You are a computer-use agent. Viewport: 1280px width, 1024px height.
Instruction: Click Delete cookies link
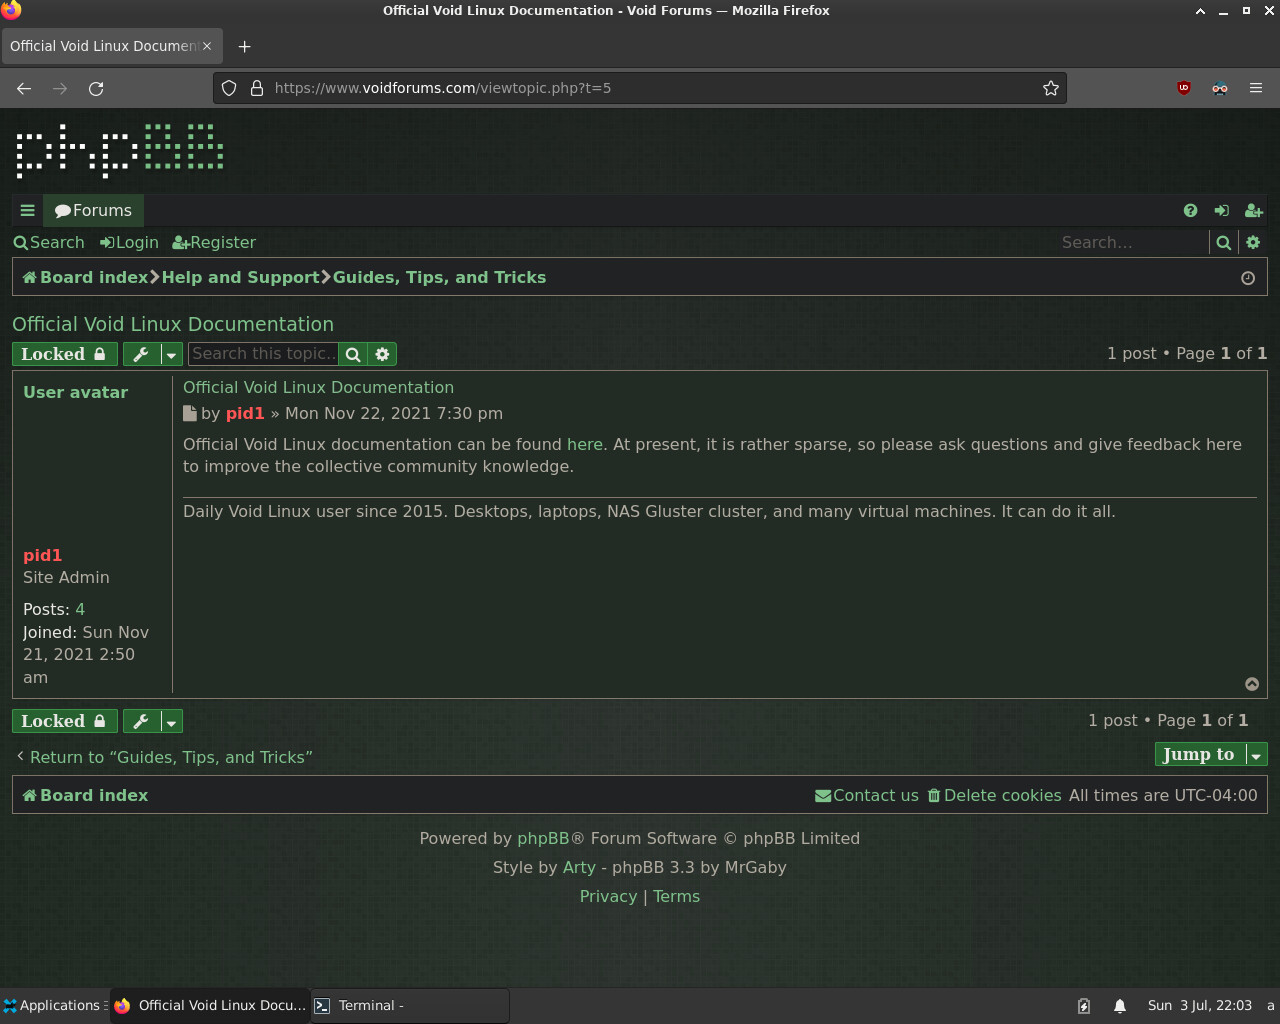click(x=994, y=795)
